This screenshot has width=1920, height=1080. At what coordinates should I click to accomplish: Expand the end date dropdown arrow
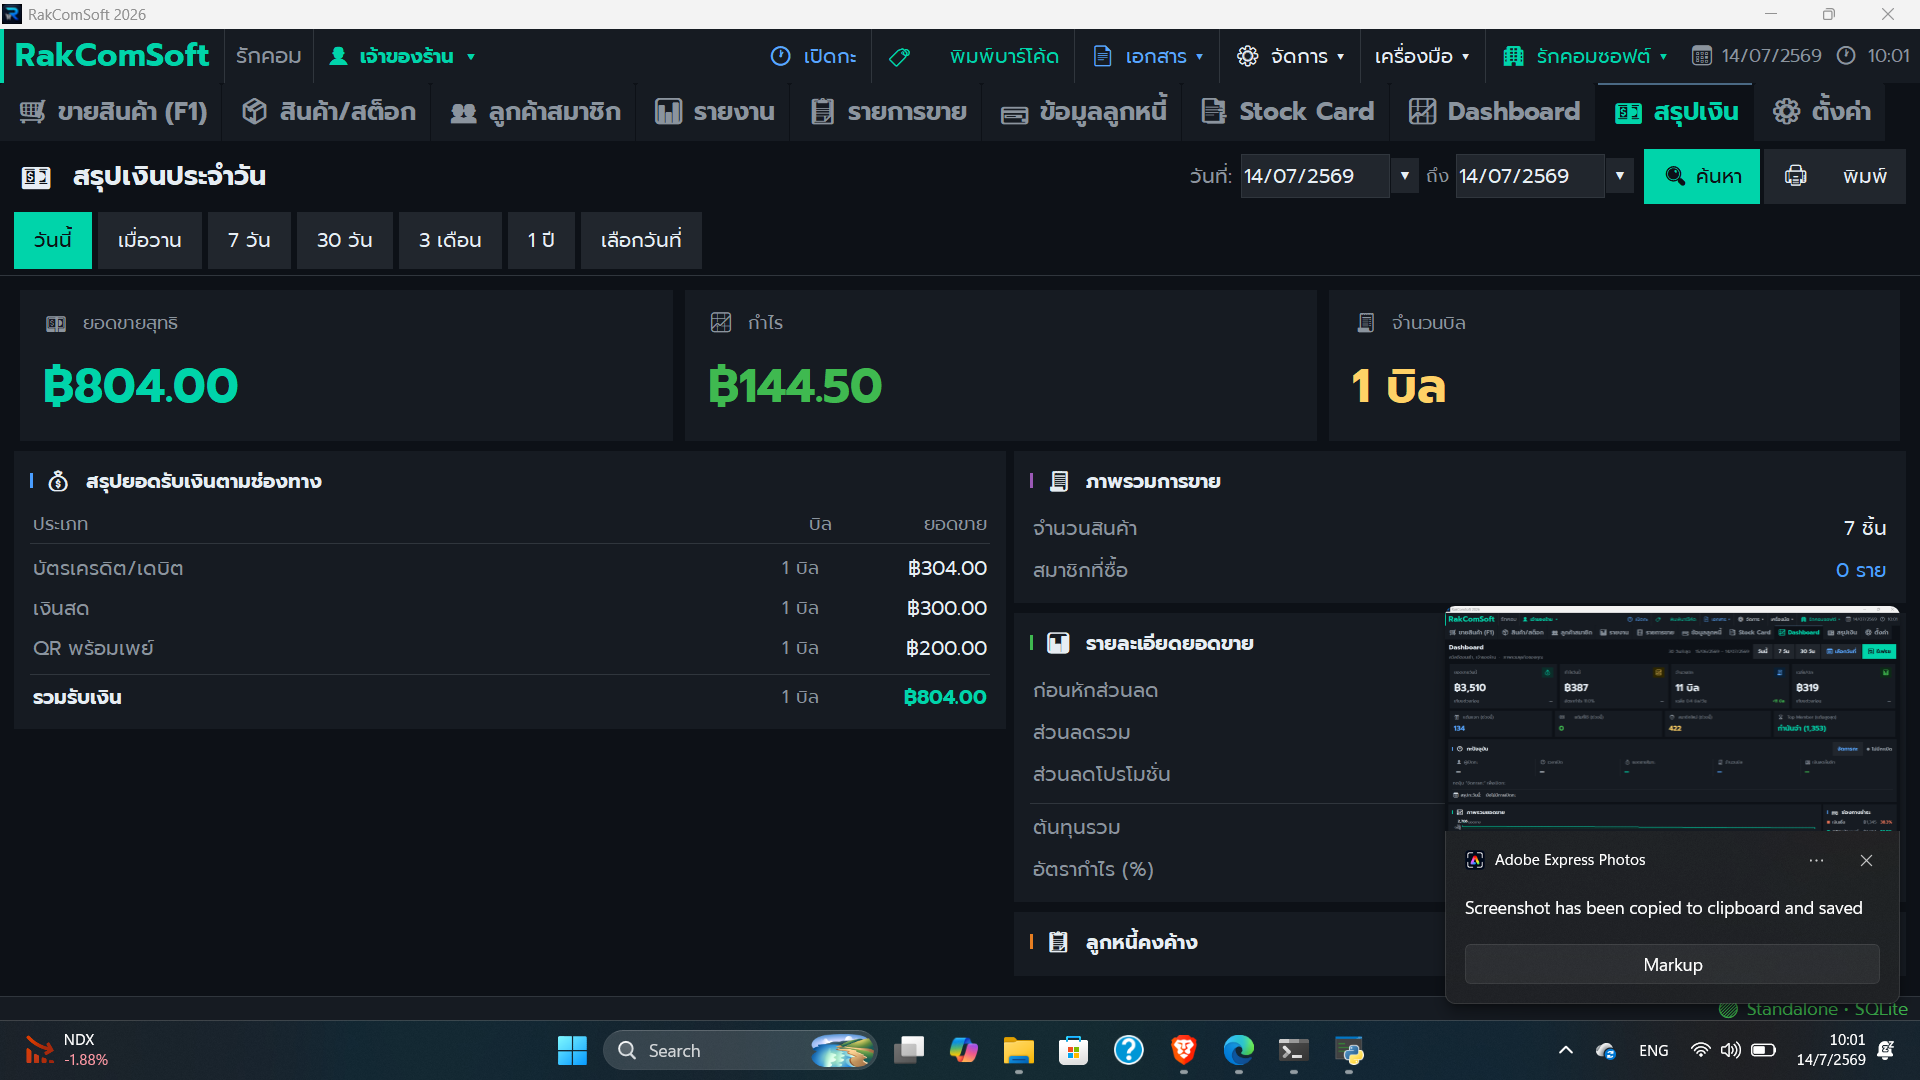pyautogui.click(x=1619, y=176)
